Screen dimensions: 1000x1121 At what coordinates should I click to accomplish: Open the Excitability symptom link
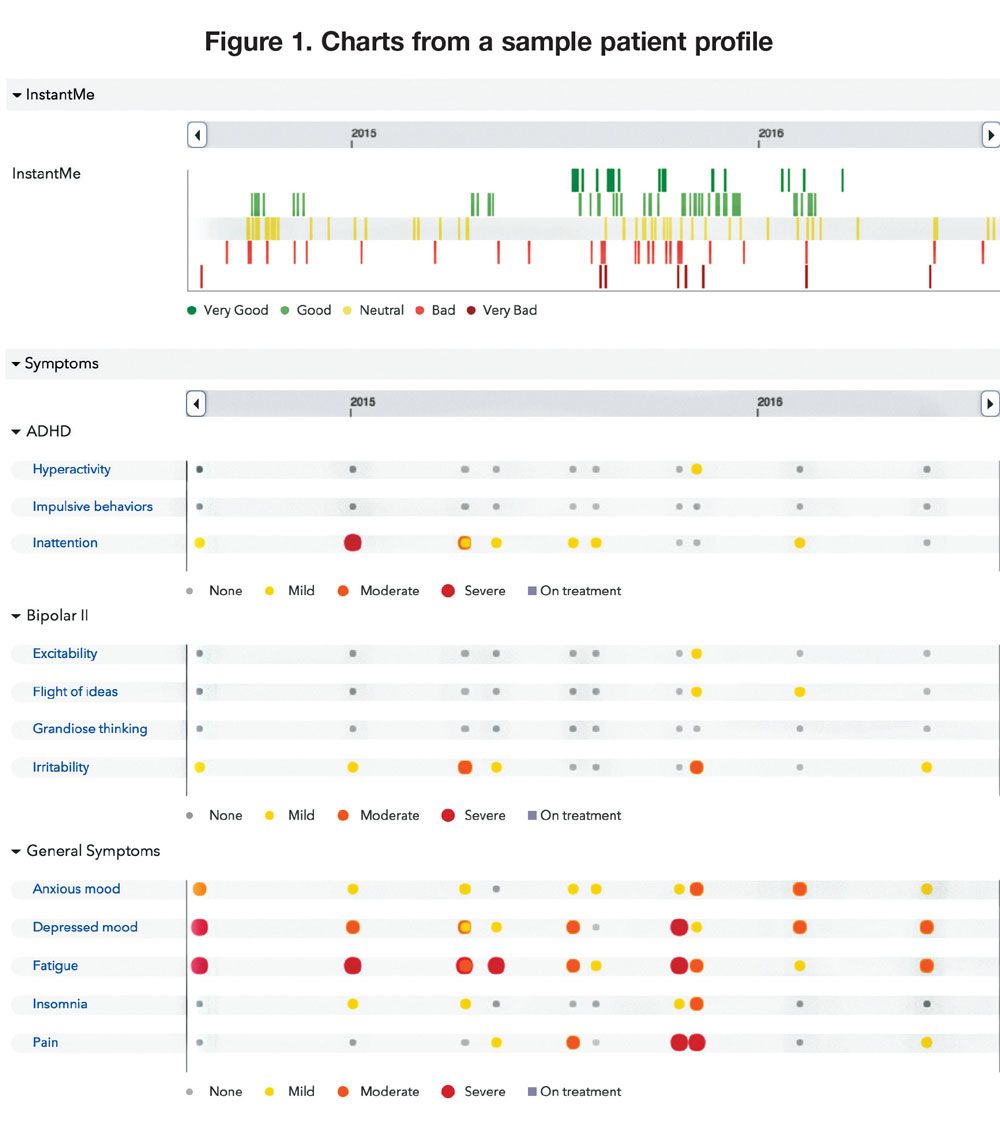[65, 653]
